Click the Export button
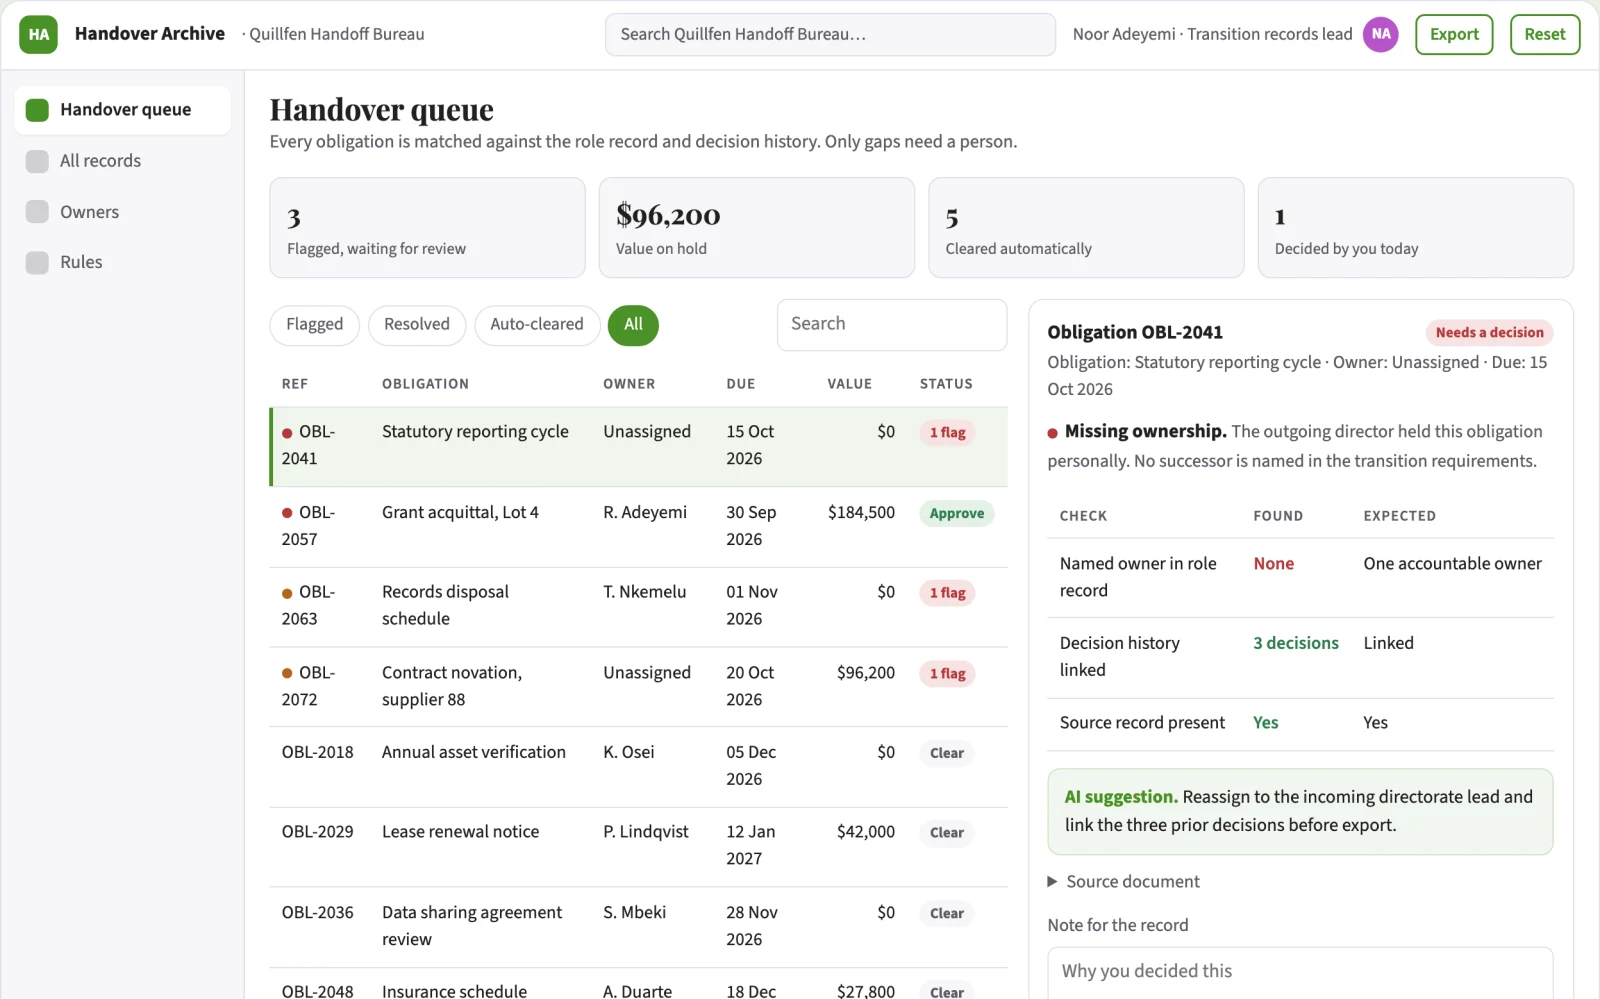The image size is (1600, 999). click(x=1454, y=34)
